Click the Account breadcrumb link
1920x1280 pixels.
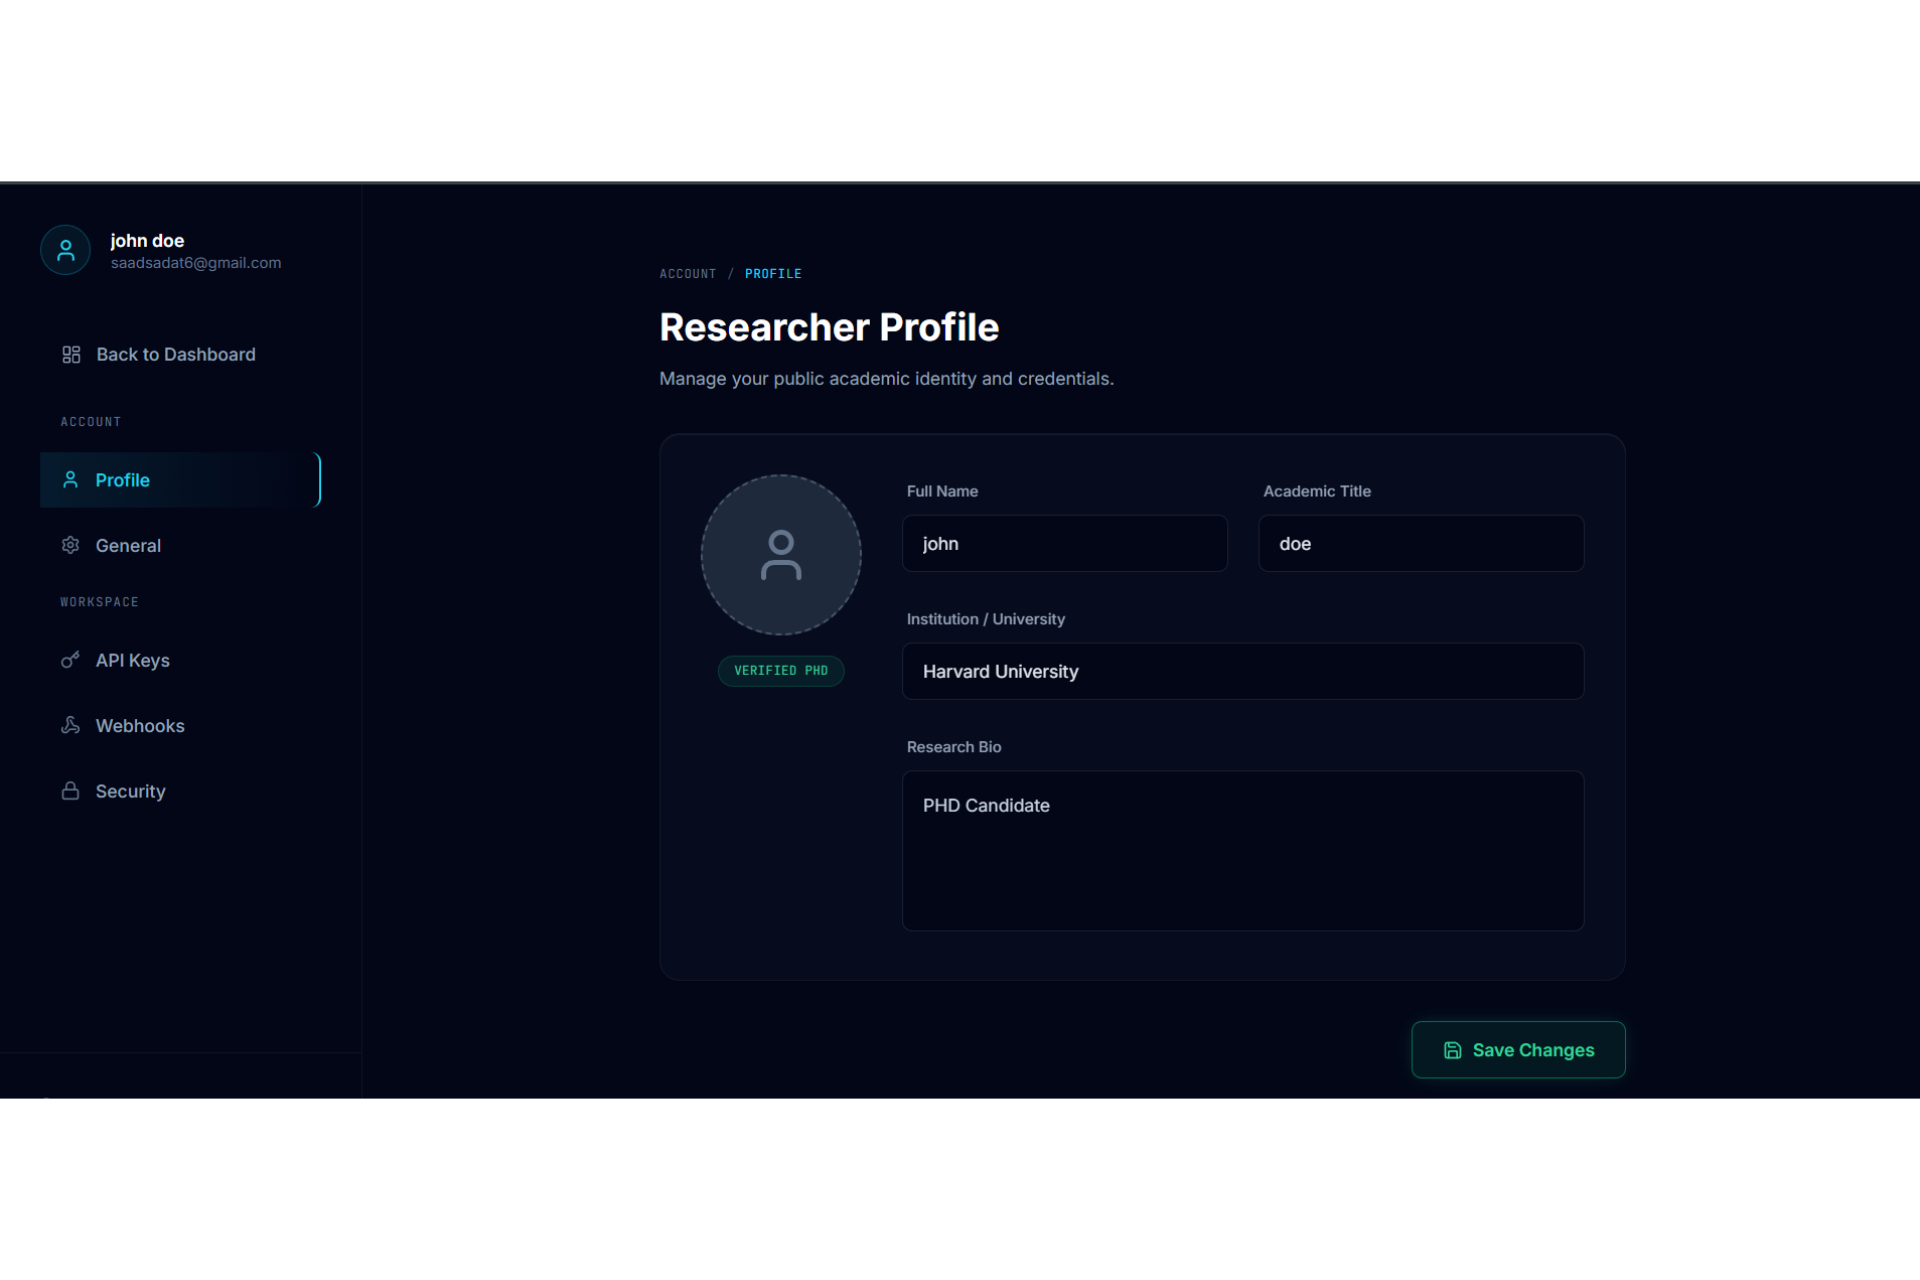pos(687,274)
